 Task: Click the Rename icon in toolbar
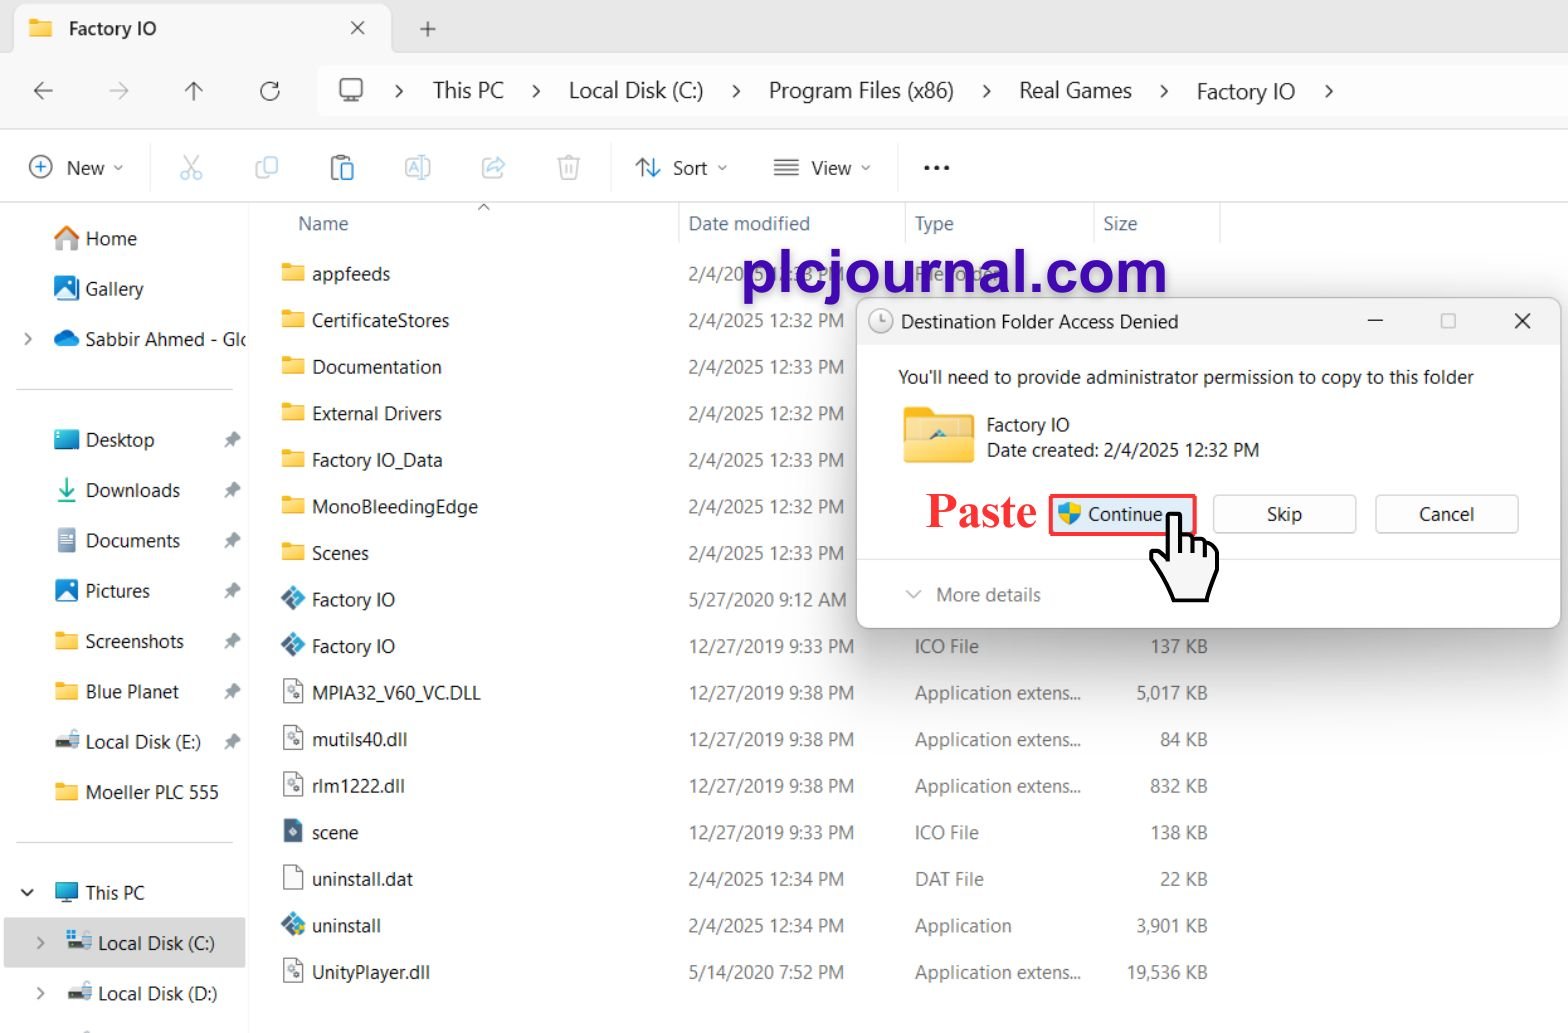click(418, 168)
